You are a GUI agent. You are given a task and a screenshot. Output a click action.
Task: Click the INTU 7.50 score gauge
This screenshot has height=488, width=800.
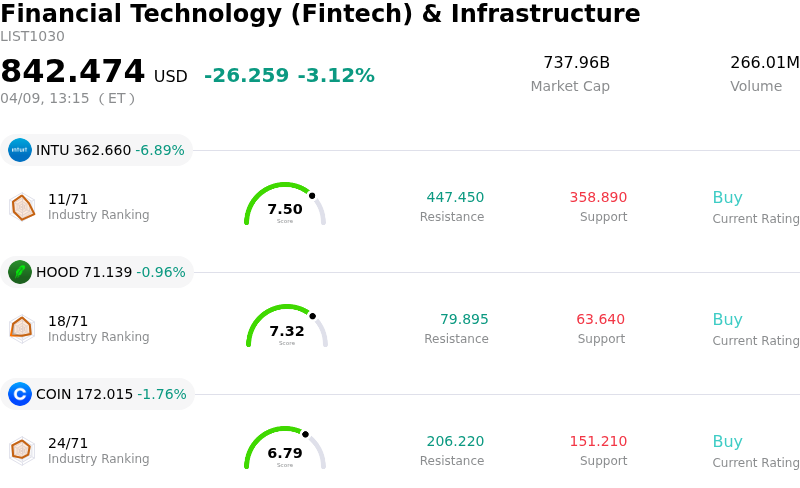285,206
